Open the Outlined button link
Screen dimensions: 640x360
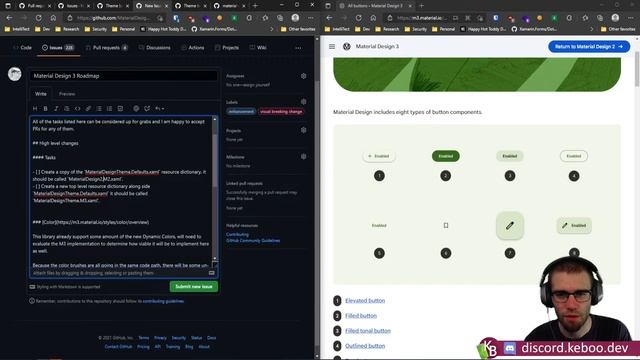(365, 346)
